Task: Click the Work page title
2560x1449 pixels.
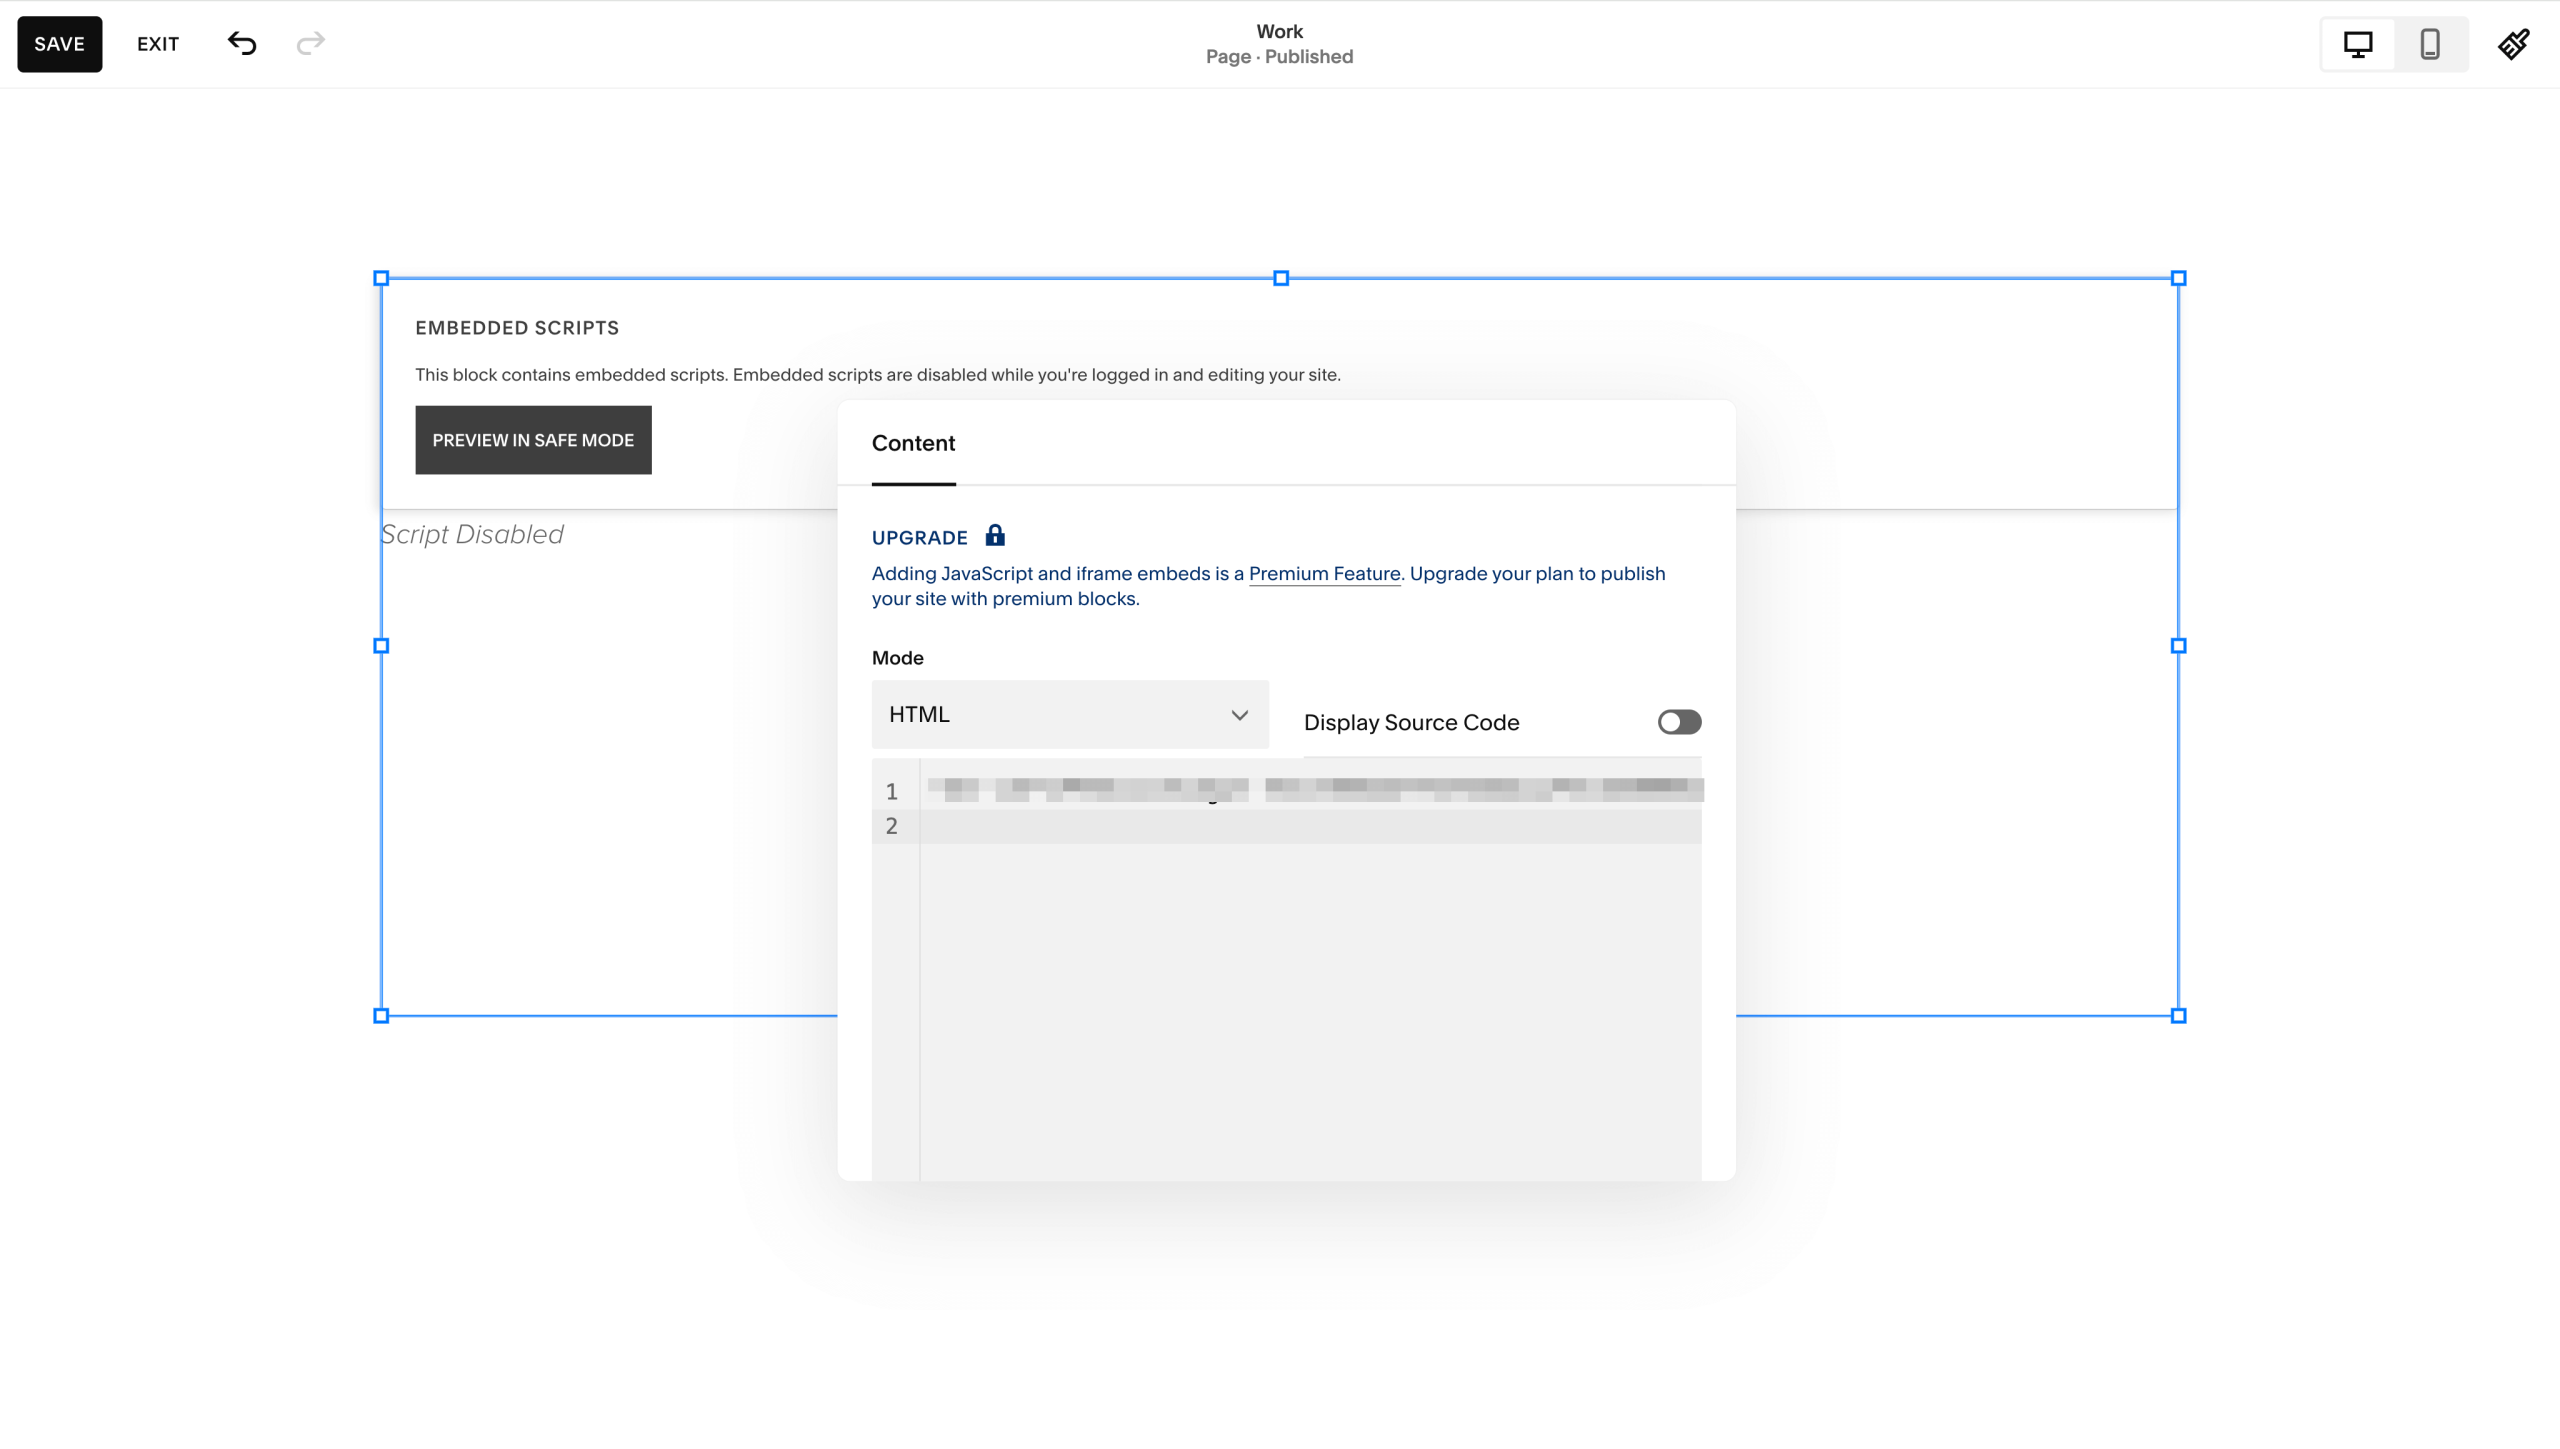Action: 1279,31
